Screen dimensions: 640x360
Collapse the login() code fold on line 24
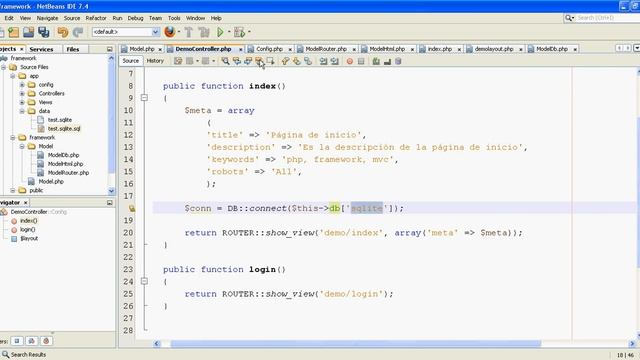click(x=144, y=281)
